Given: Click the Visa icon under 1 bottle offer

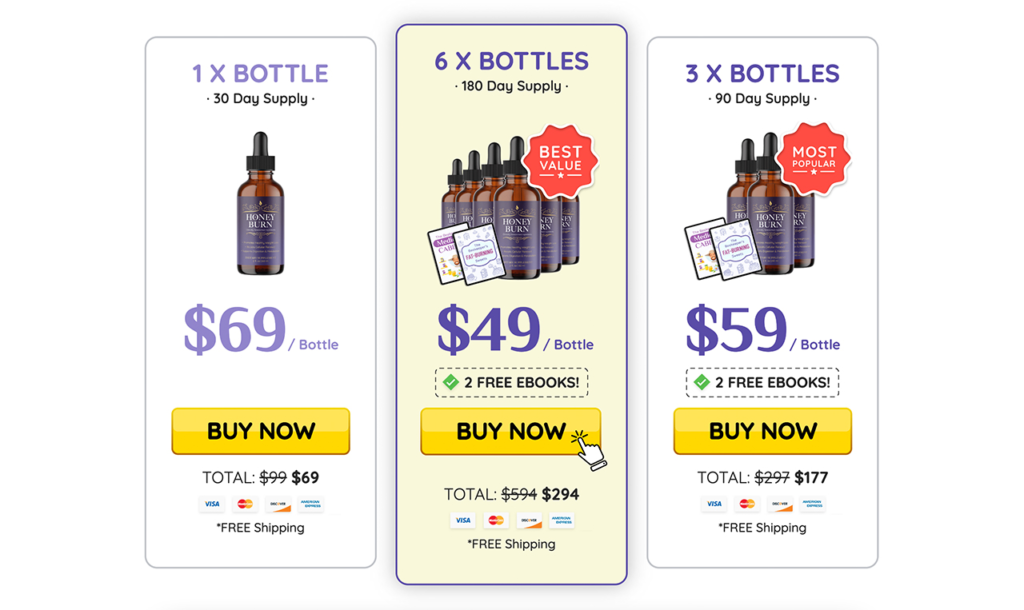Looking at the screenshot, I should [x=212, y=505].
